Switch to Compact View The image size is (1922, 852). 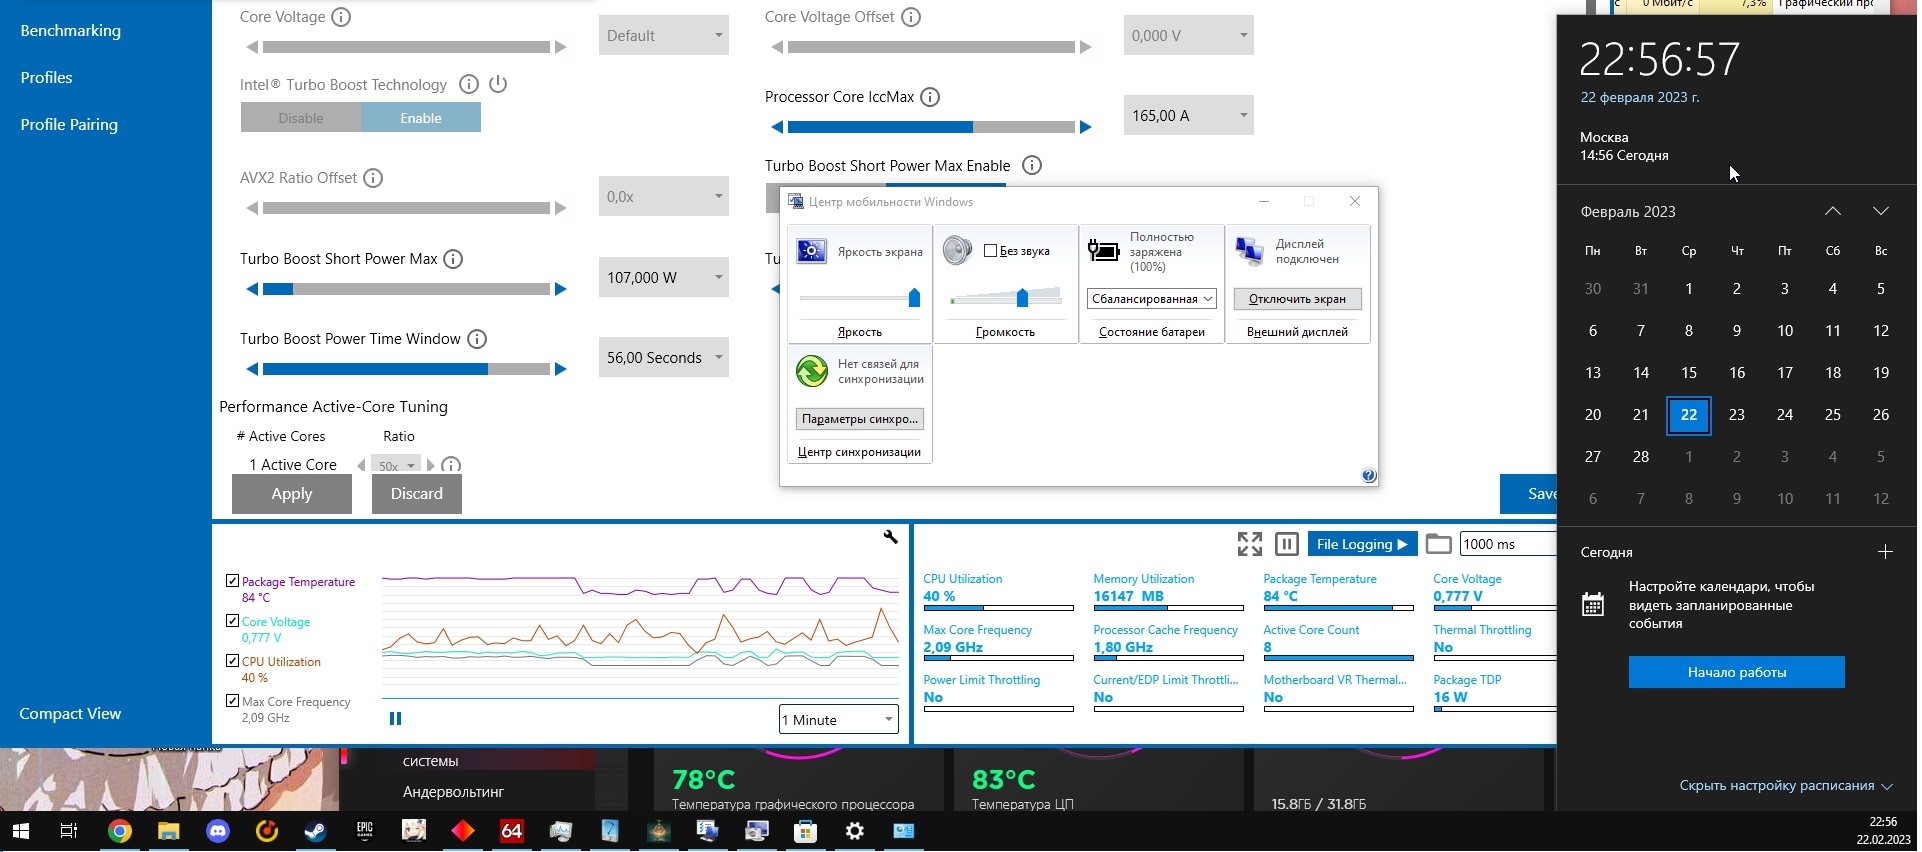pyautogui.click(x=70, y=714)
